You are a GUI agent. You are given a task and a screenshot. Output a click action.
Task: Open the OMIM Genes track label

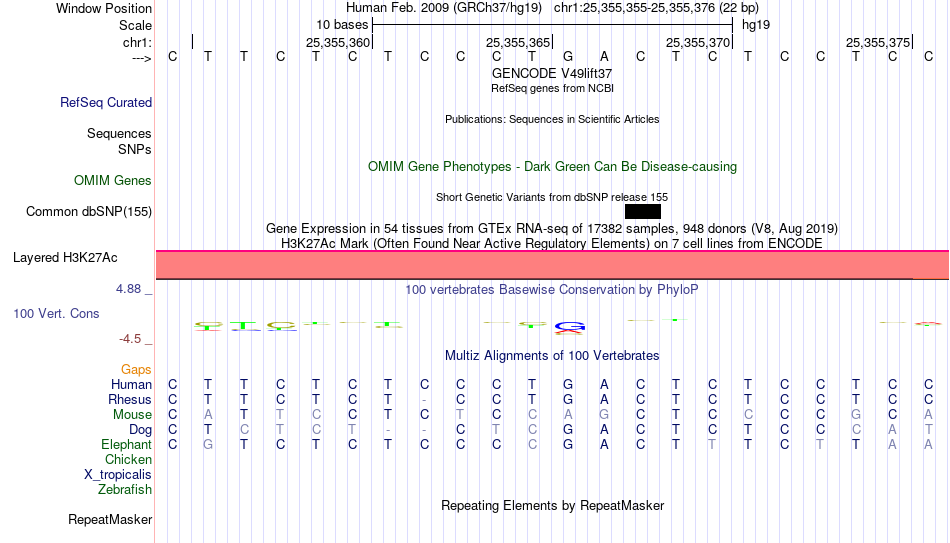[x=113, y=181]
